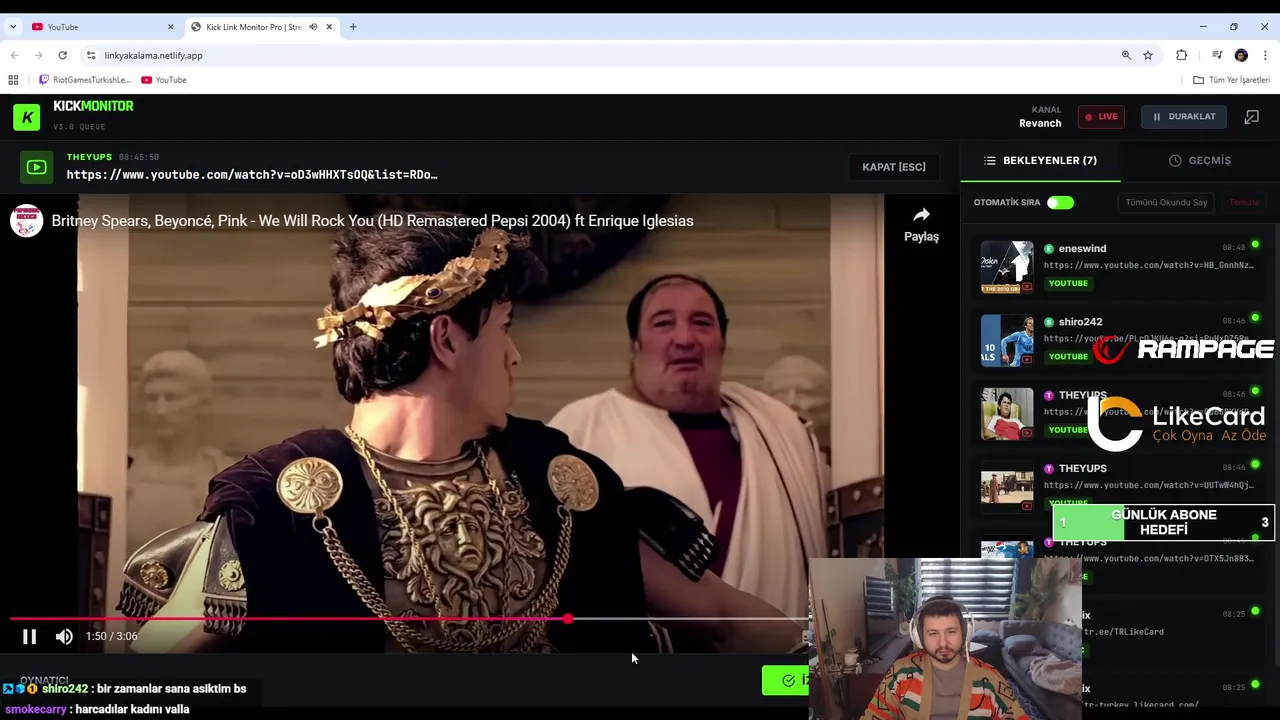Open a new browser tab
Screen dimensions: 1280x720
pos(353,27)
